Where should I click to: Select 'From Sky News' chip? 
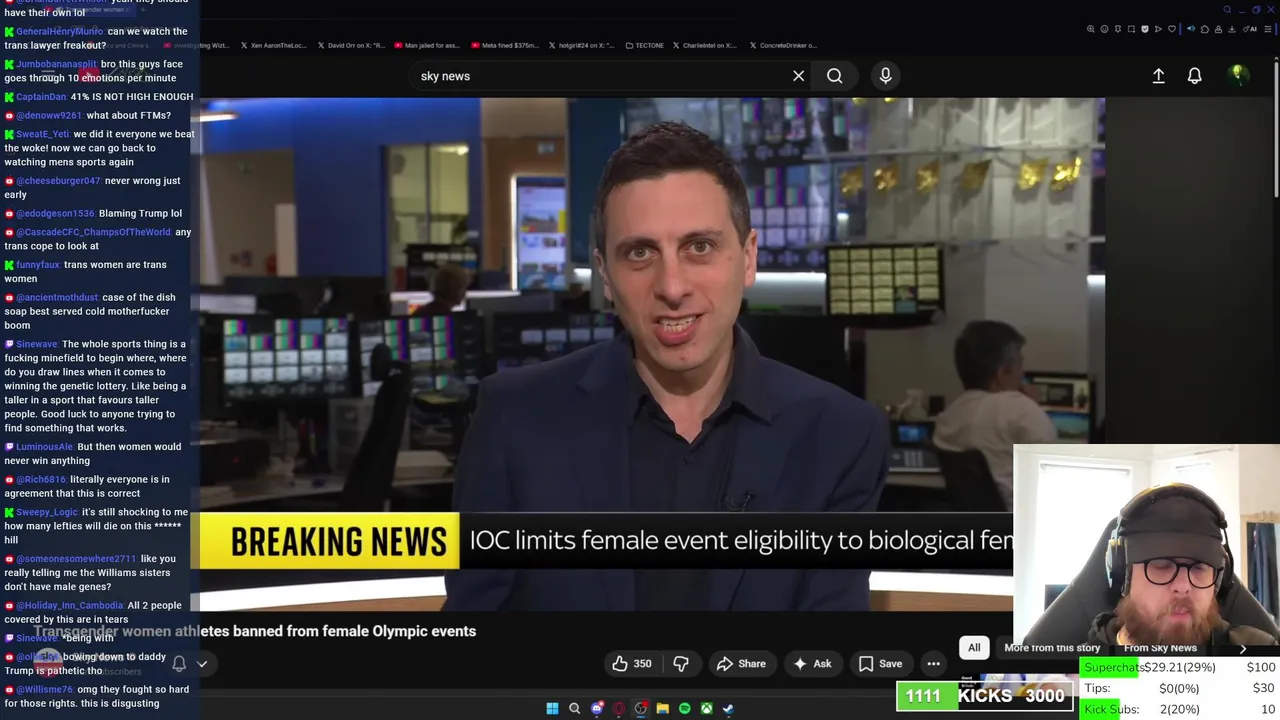tap(1160, 648)
